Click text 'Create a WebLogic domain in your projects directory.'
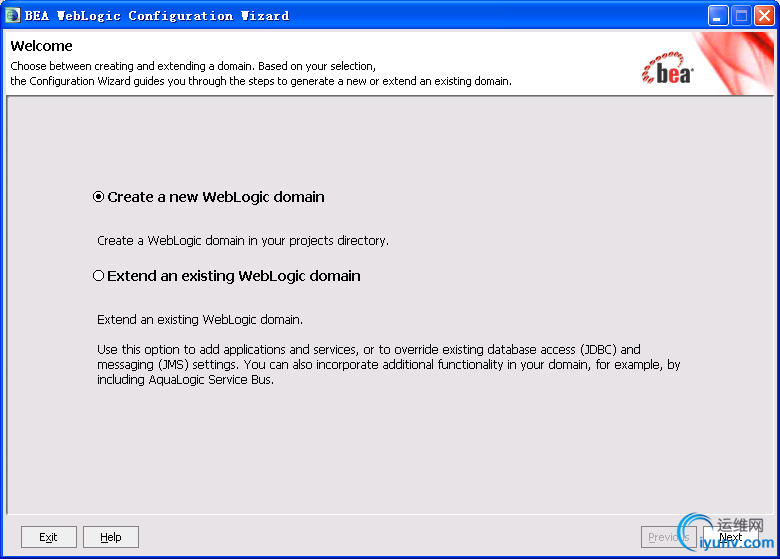 click(x=243, y=241)
